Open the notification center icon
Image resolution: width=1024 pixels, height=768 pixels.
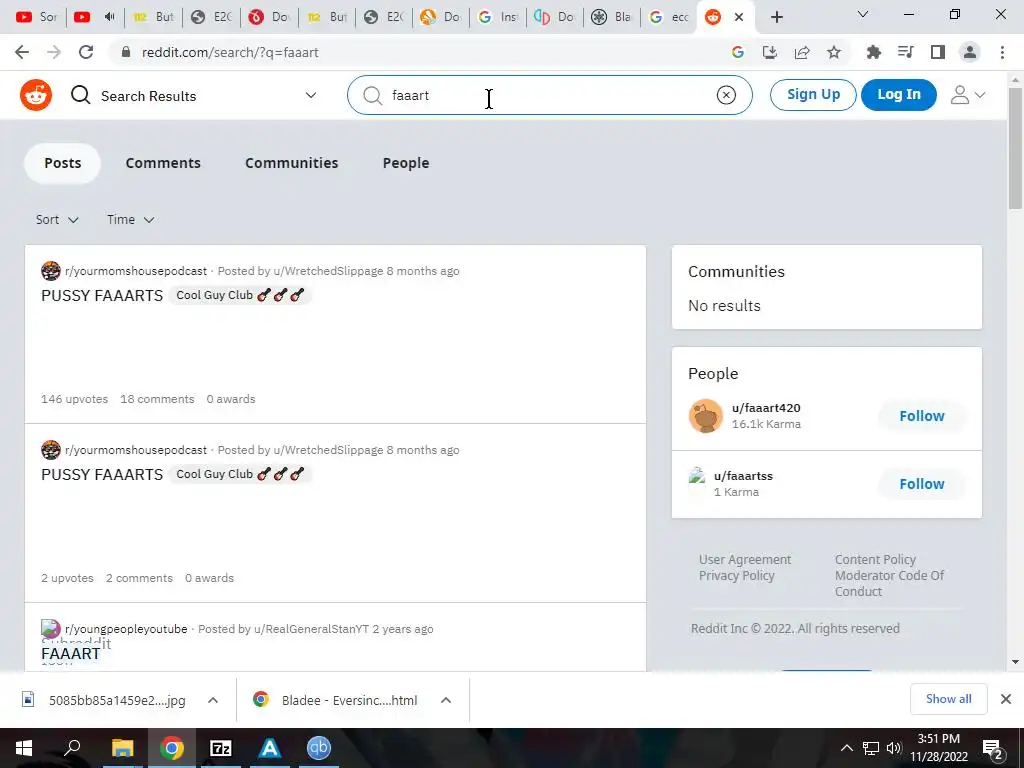[993, 749]
